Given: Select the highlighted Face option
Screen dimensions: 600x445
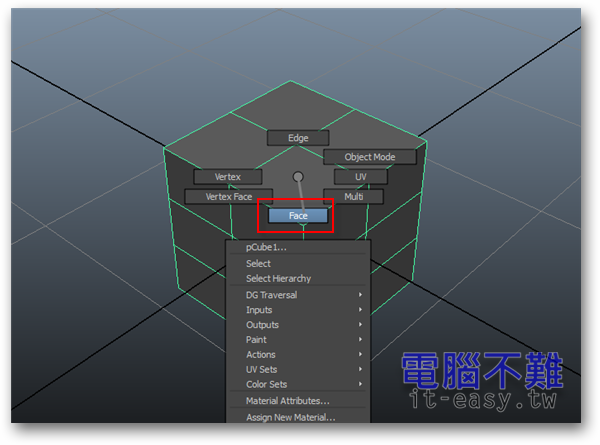Looking at the screenshot, I should coord(298,216).
